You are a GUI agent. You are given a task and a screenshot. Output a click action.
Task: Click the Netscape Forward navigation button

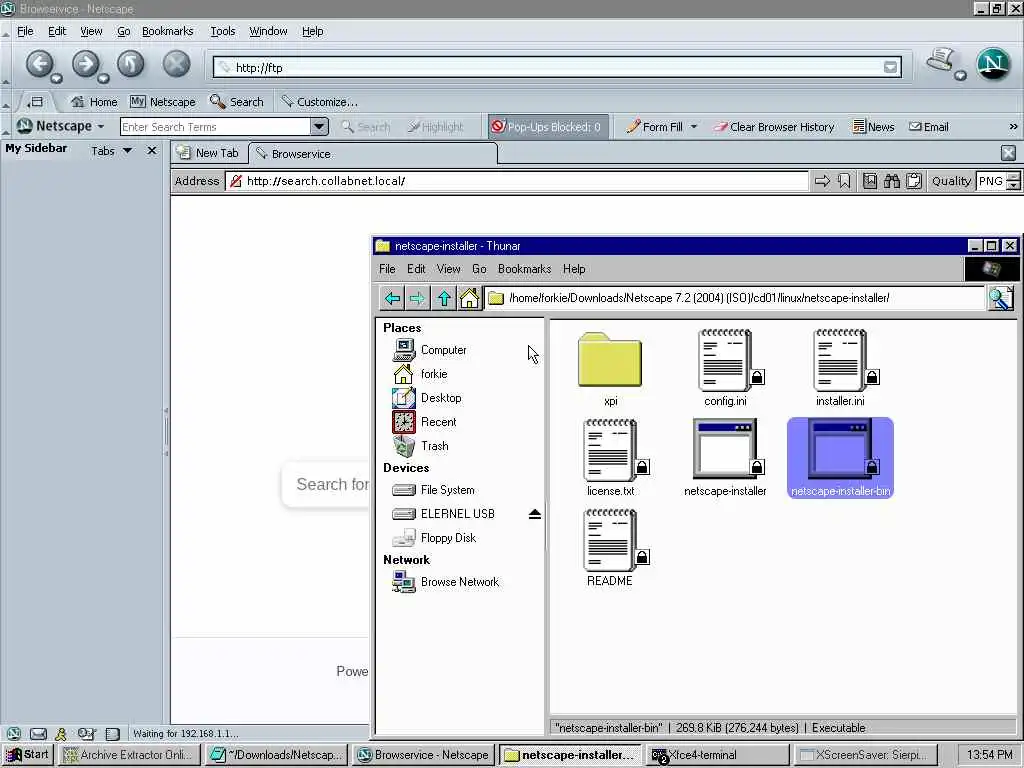86,65
